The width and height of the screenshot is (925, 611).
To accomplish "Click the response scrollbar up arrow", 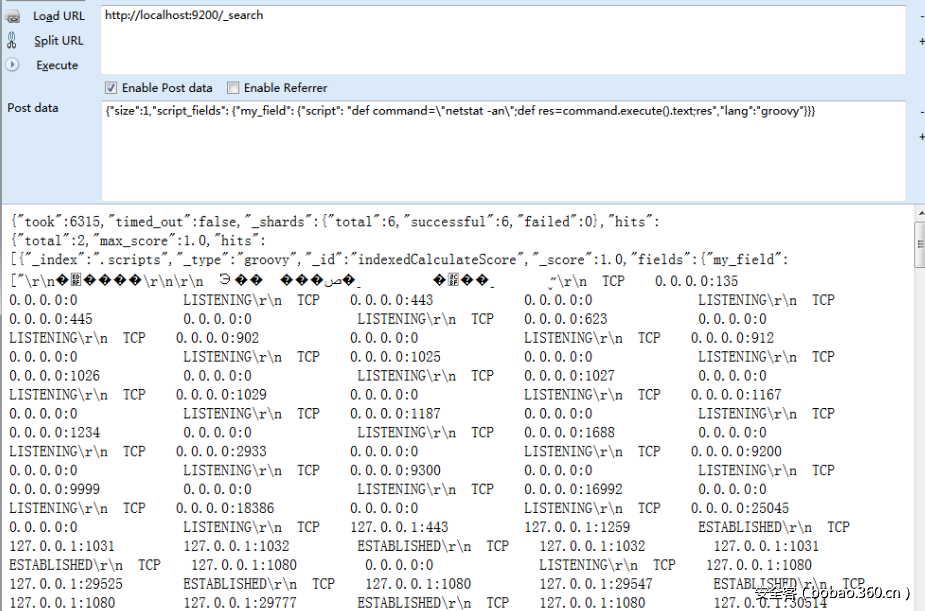I will 919,214.
